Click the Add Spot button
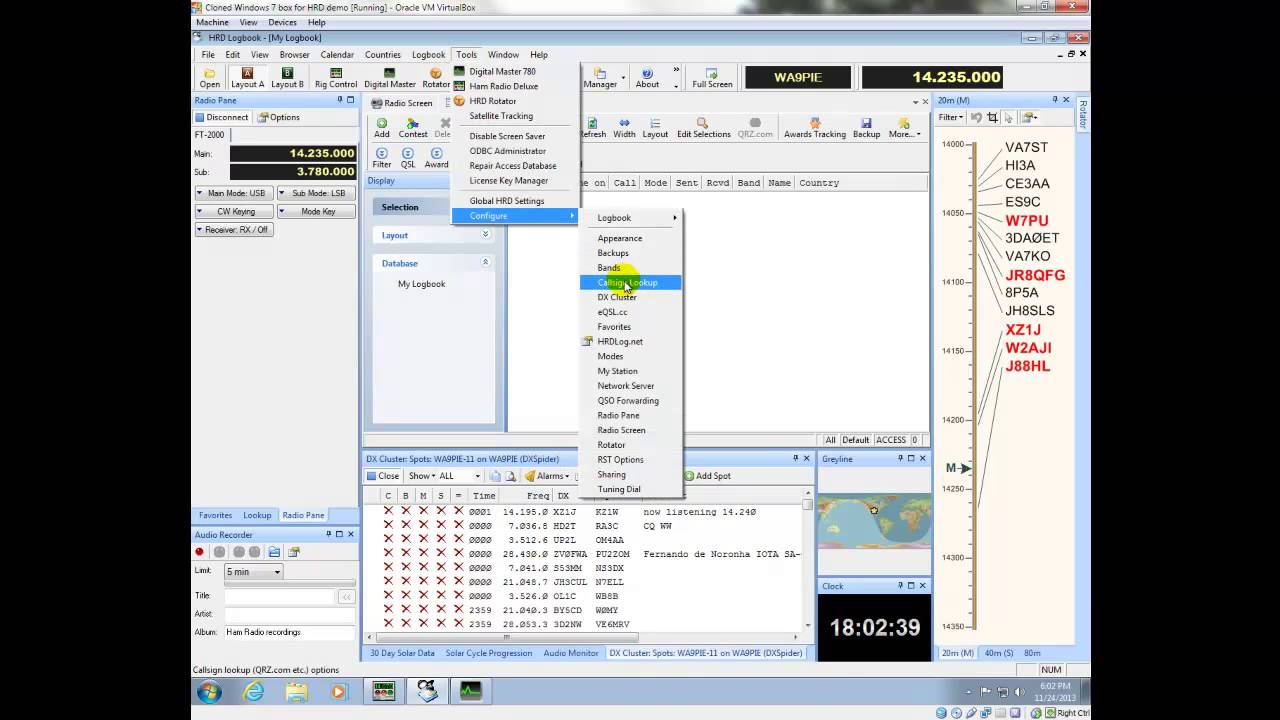1280x720 pixels. click(x=707, y=476)
